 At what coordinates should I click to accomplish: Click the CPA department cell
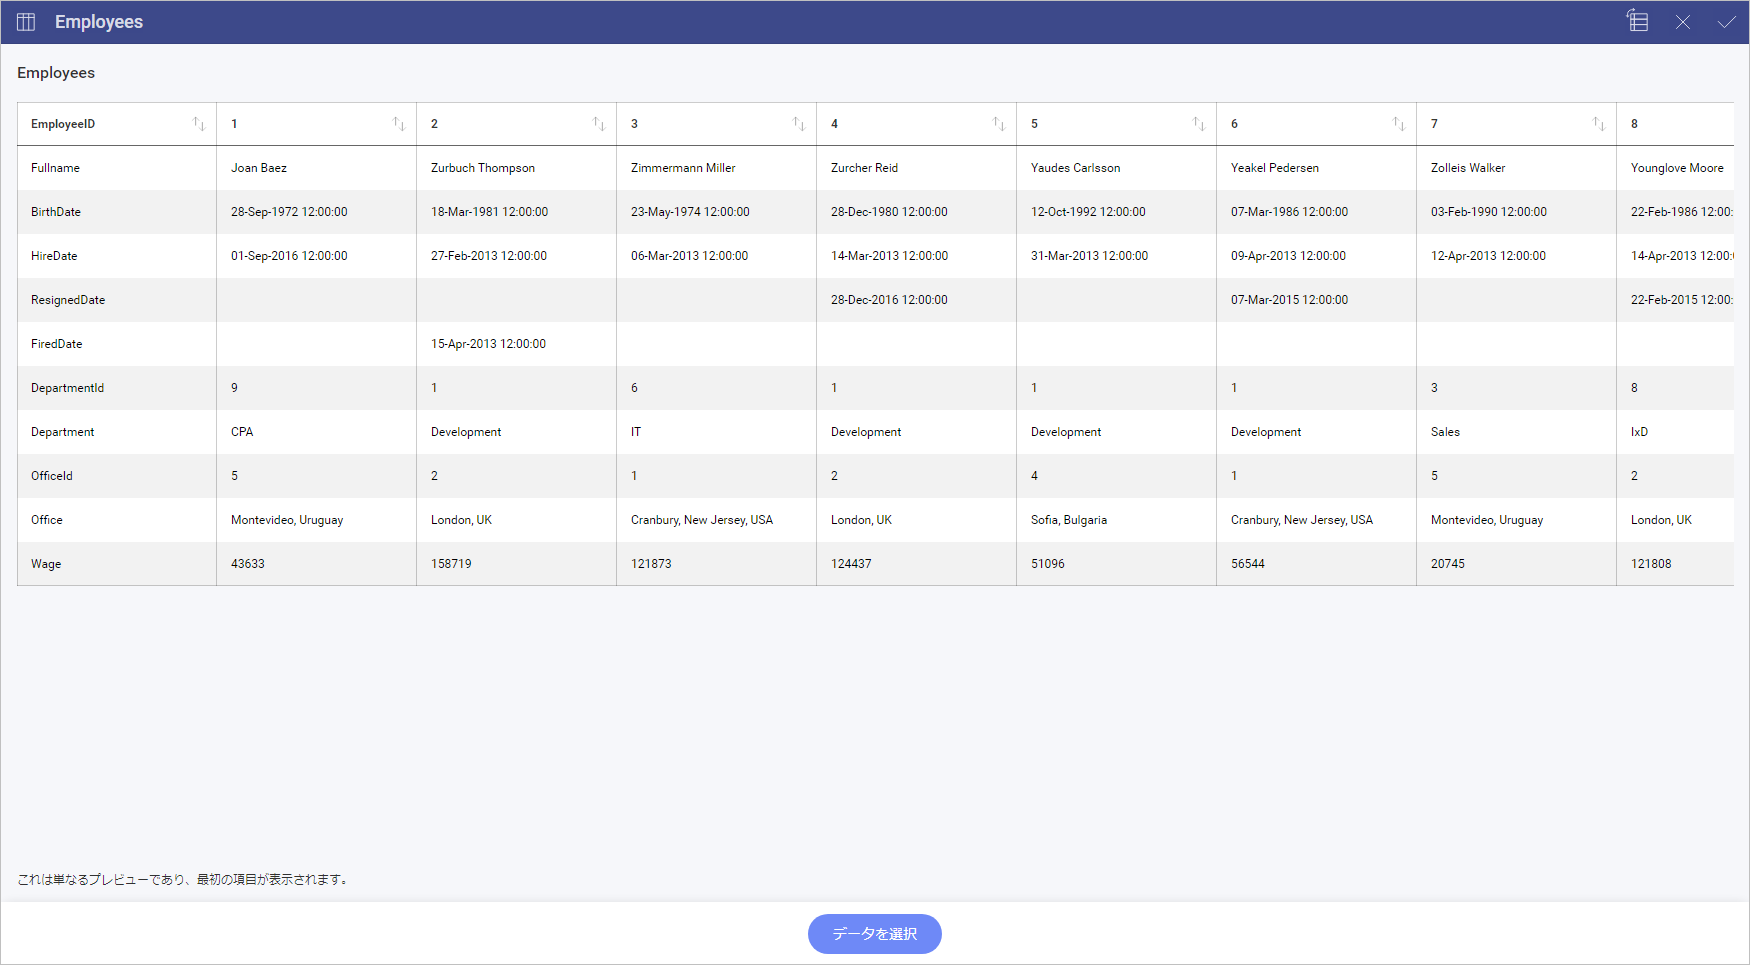(317, 432)
